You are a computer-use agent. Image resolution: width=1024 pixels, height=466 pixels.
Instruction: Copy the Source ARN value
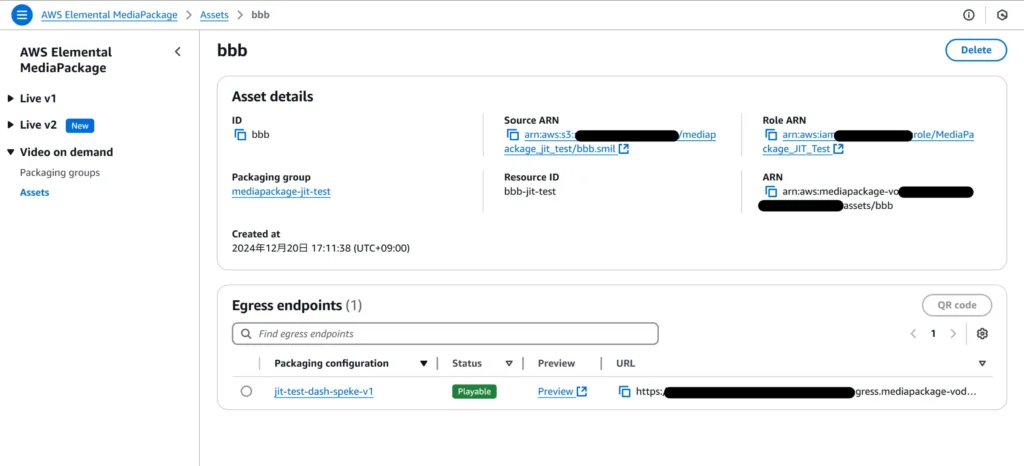pos(513,135)
